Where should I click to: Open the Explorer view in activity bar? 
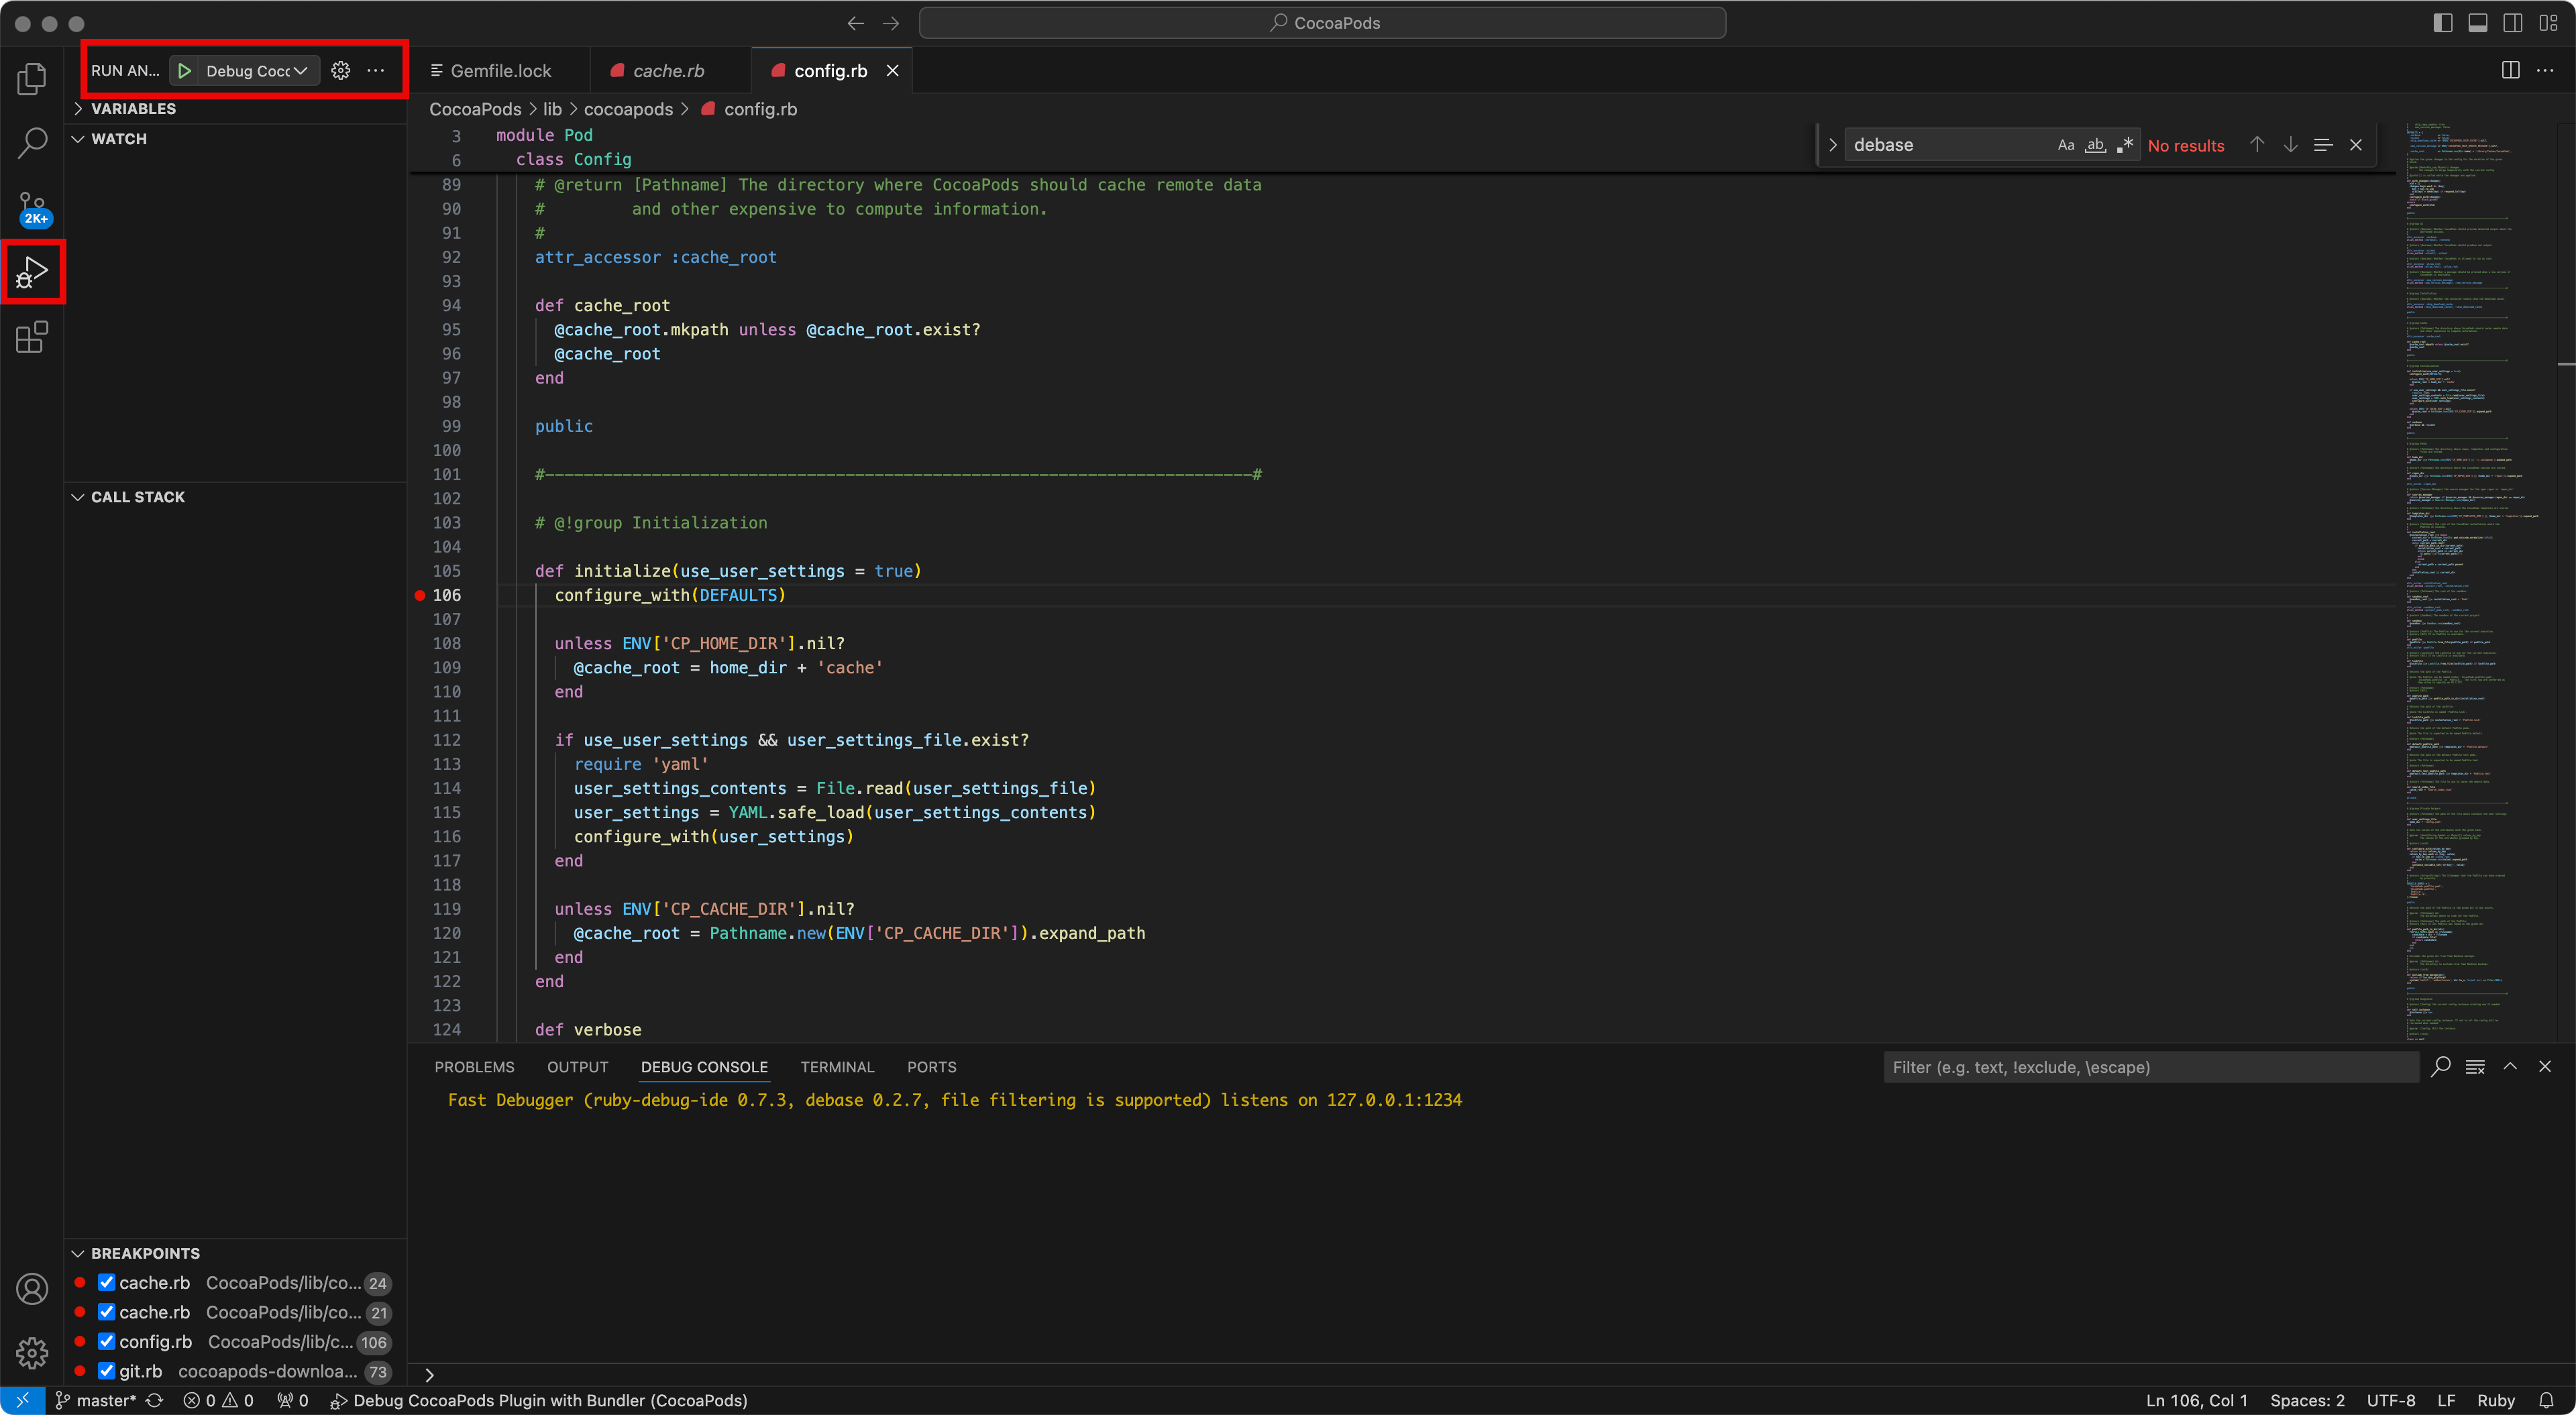click(x=32, y=79)
